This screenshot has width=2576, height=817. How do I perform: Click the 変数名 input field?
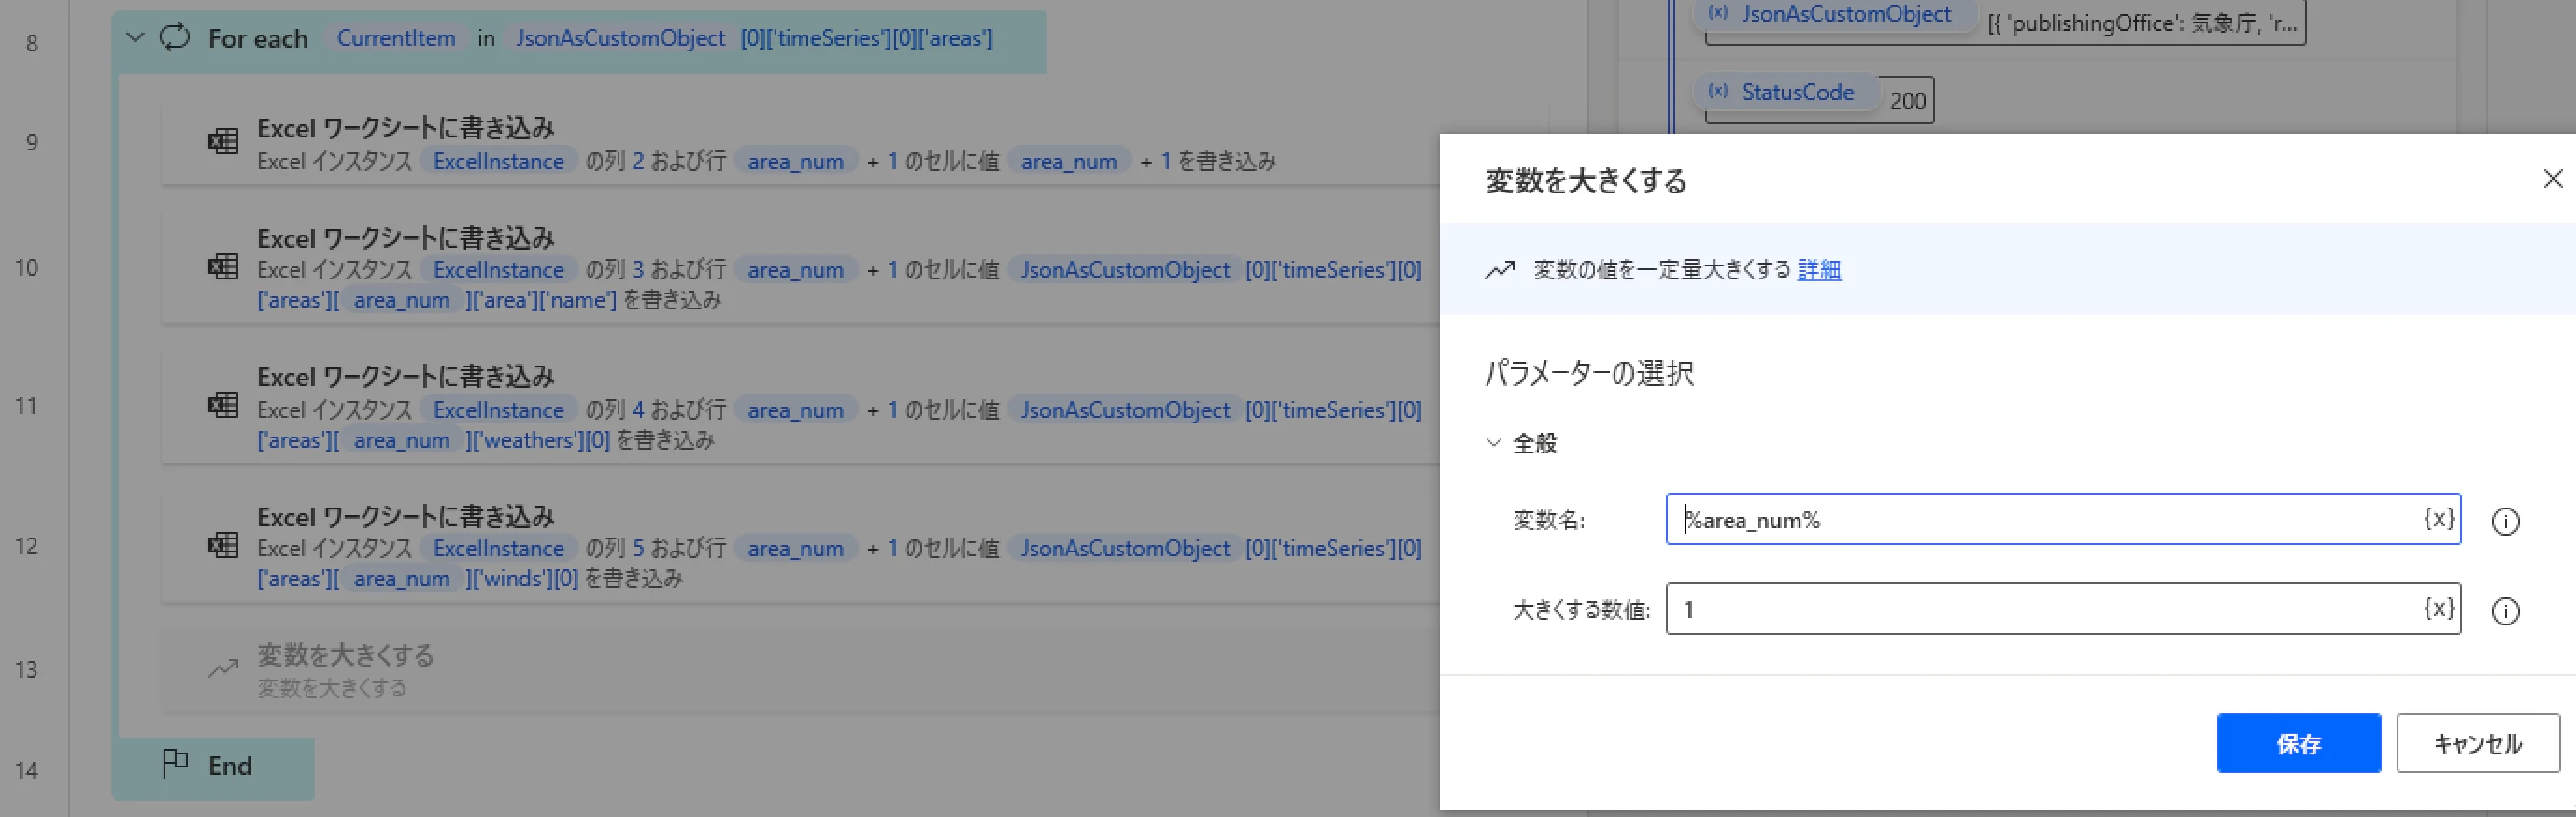[x=2063, y=519]
